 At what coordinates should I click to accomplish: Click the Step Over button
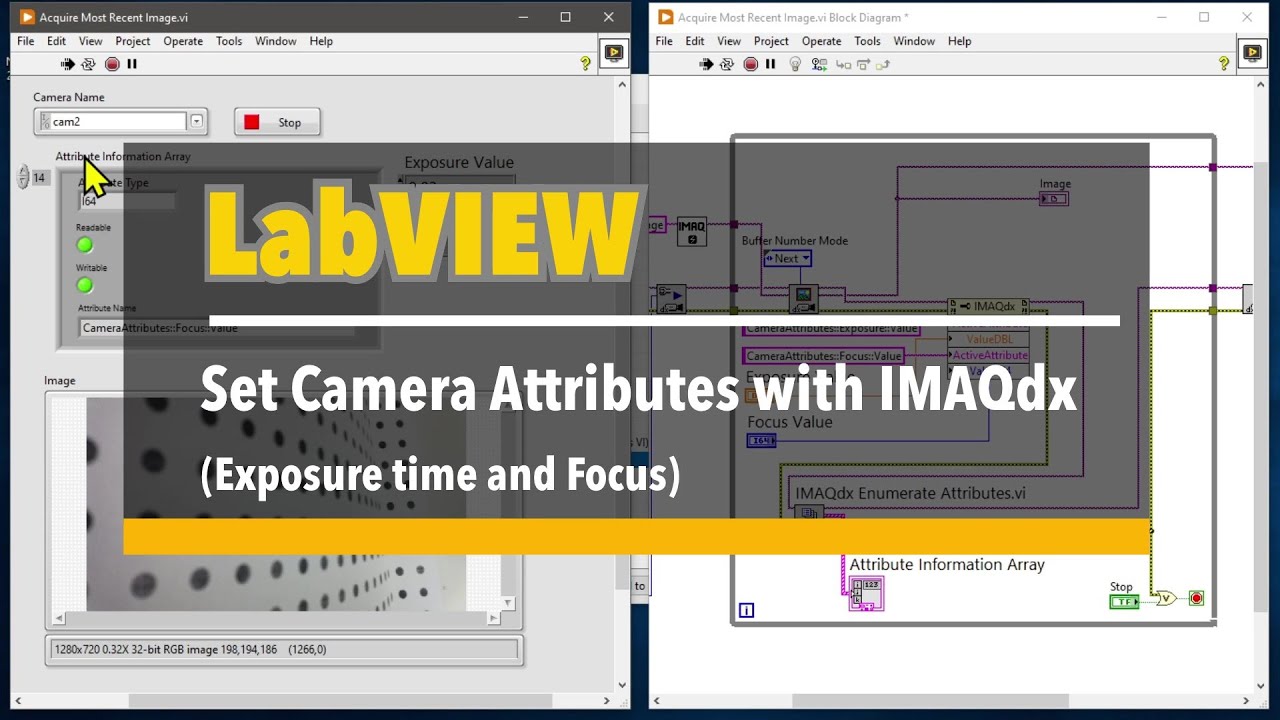[863, 64]
